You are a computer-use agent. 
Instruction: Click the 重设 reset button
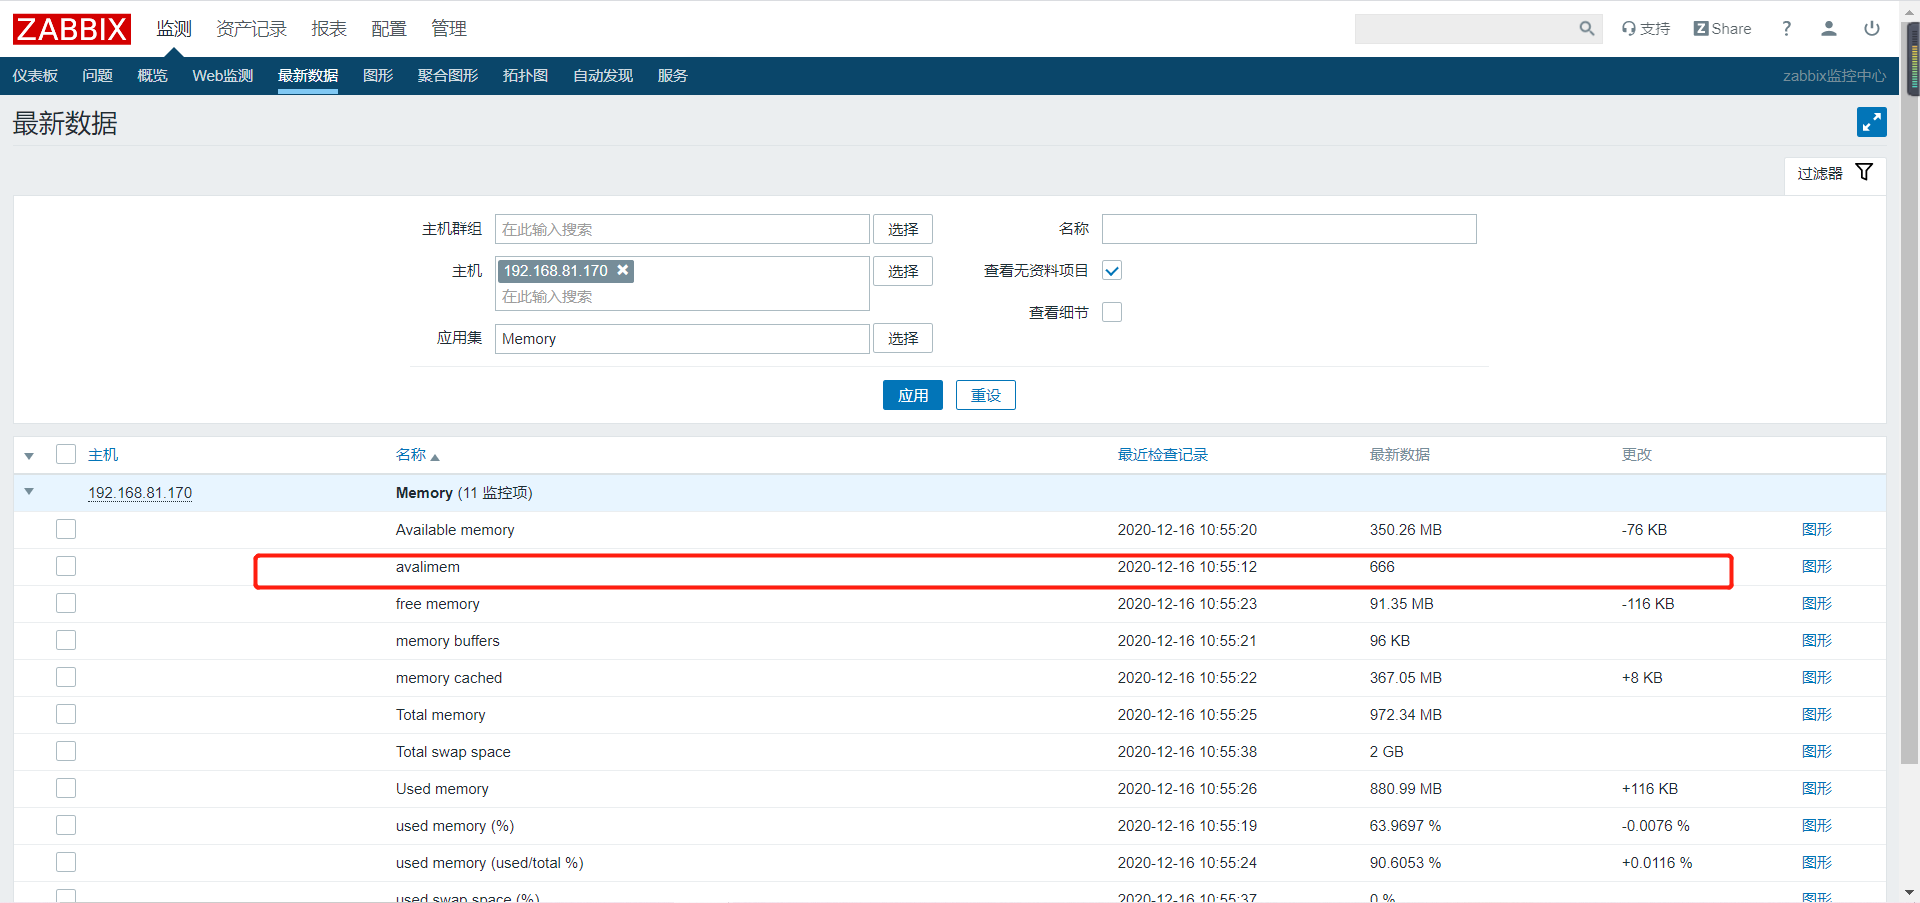[986, 395]
